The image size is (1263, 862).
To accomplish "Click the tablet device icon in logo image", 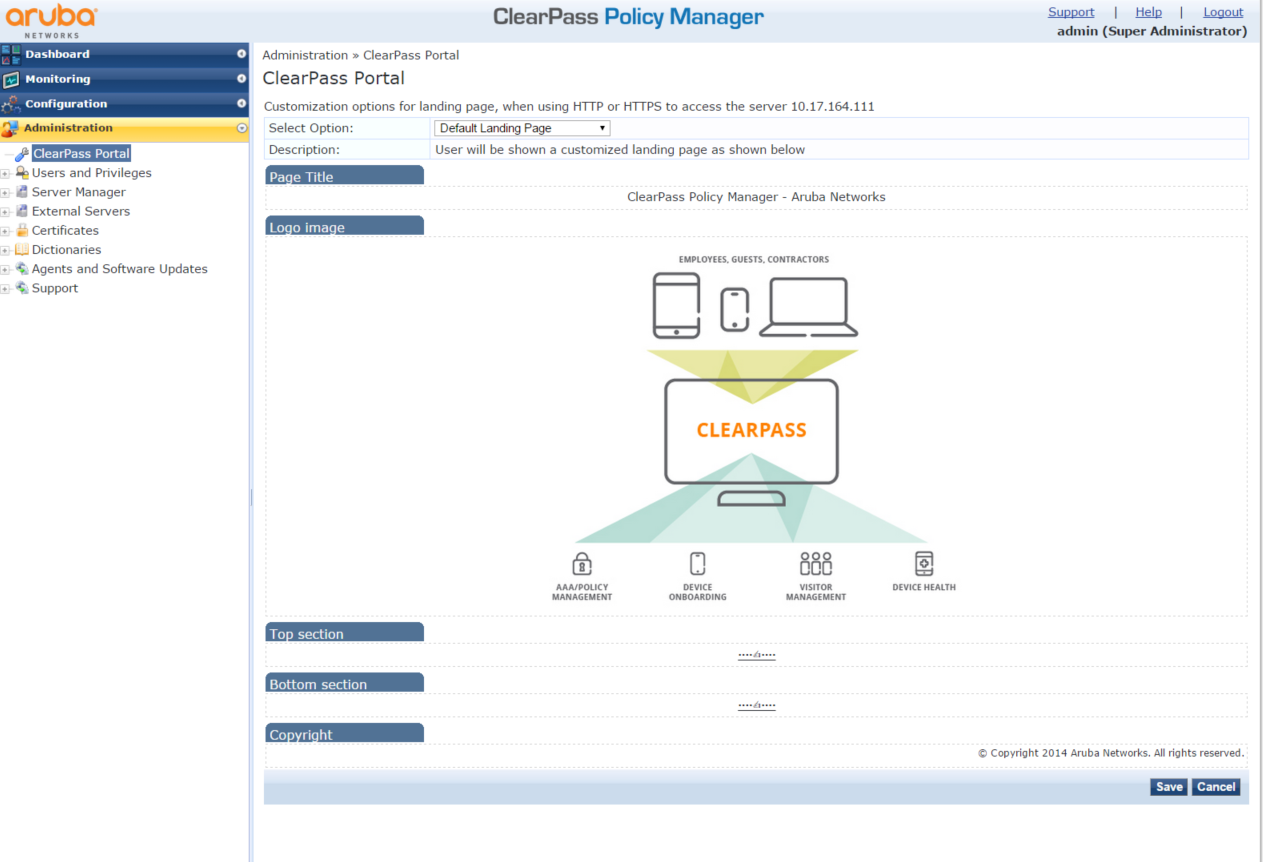I will [x=677, y=306].
